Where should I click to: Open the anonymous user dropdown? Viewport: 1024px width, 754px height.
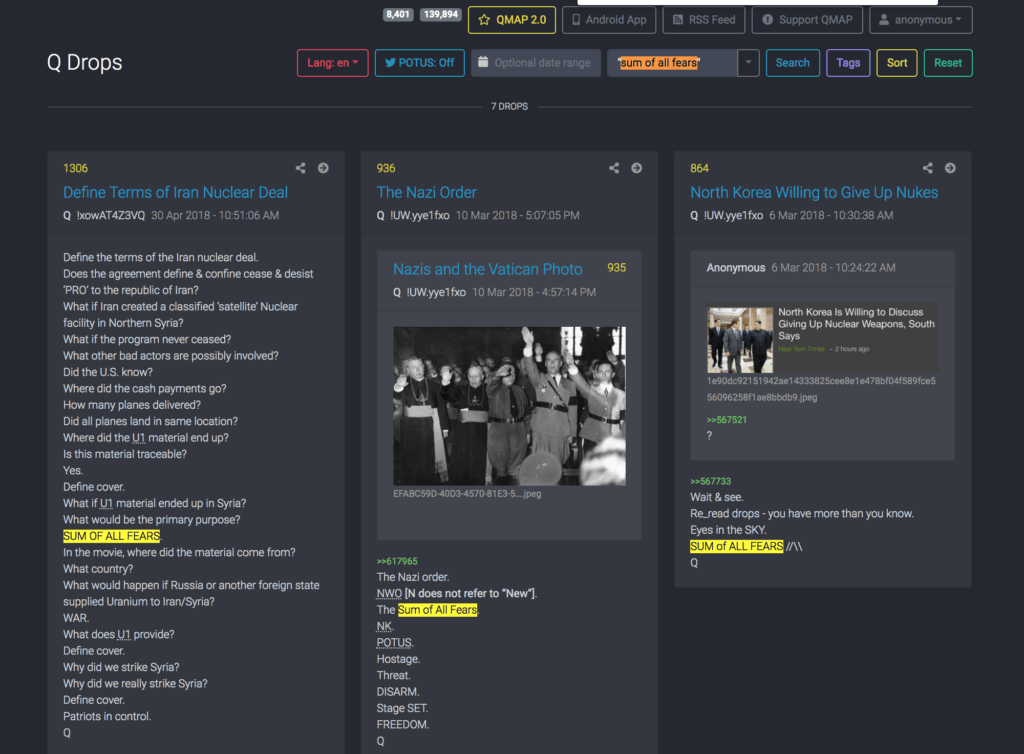(x=920, y=19)
